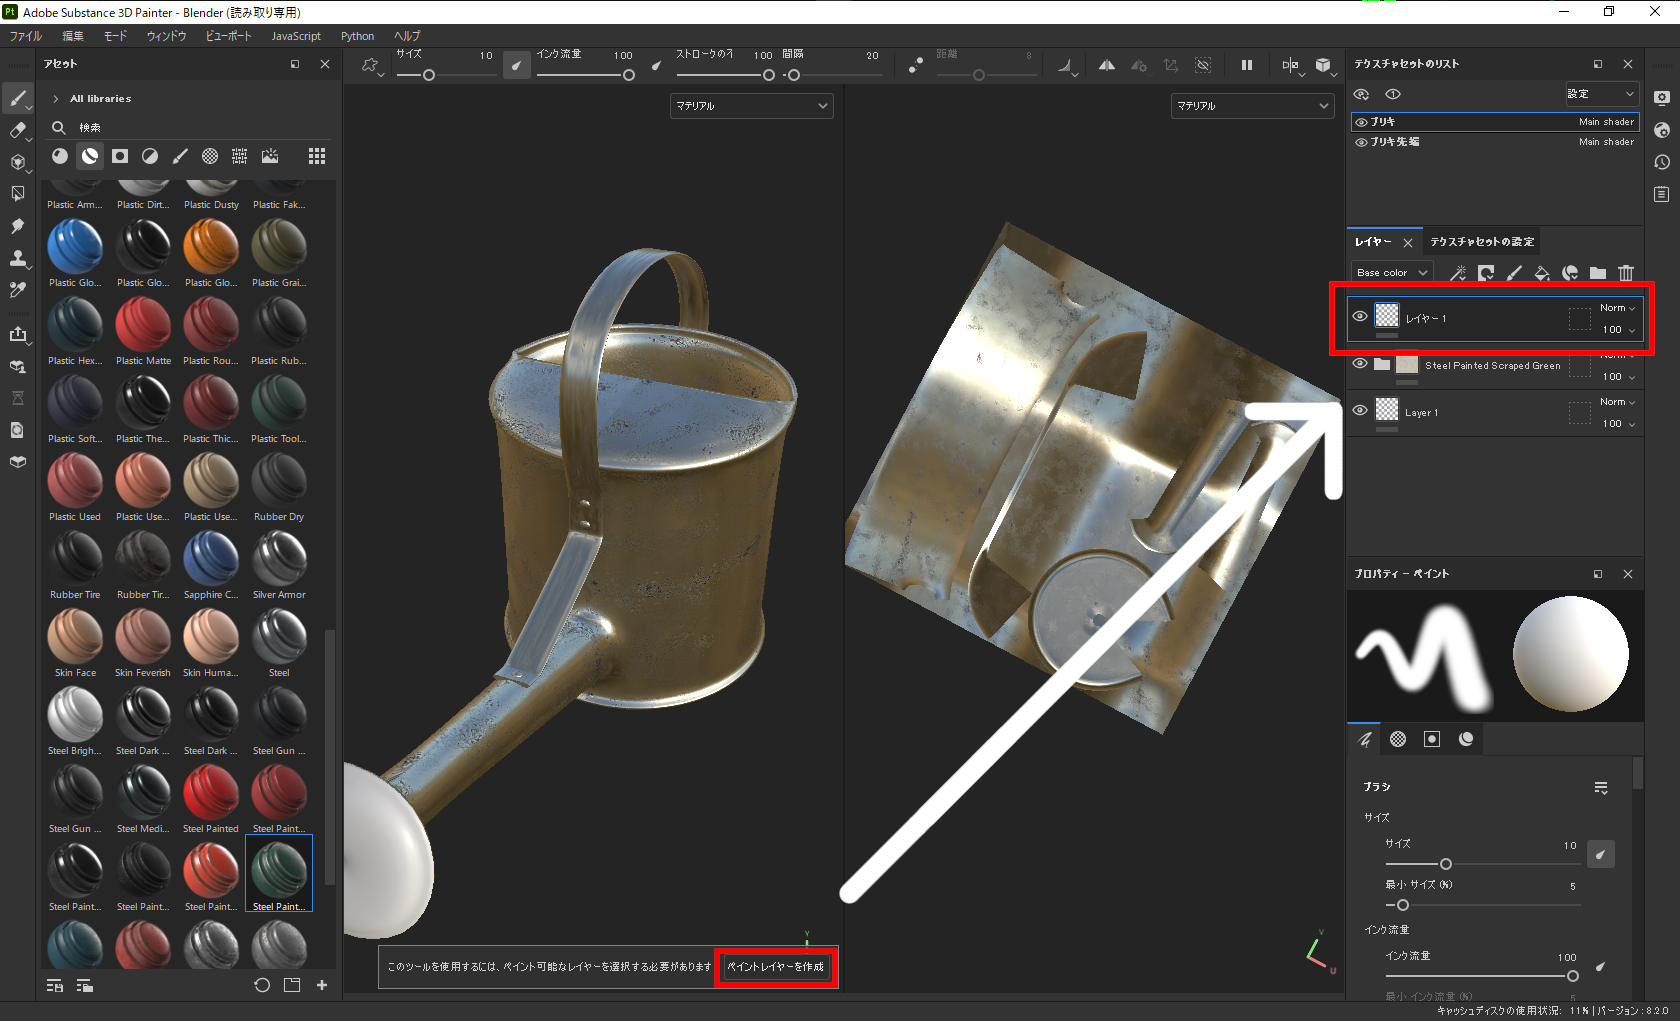Image resolution: width=1680 pixels, height=1021 pixels.
Task: Filter assets by Alphas icon
Action: [210, 156]
